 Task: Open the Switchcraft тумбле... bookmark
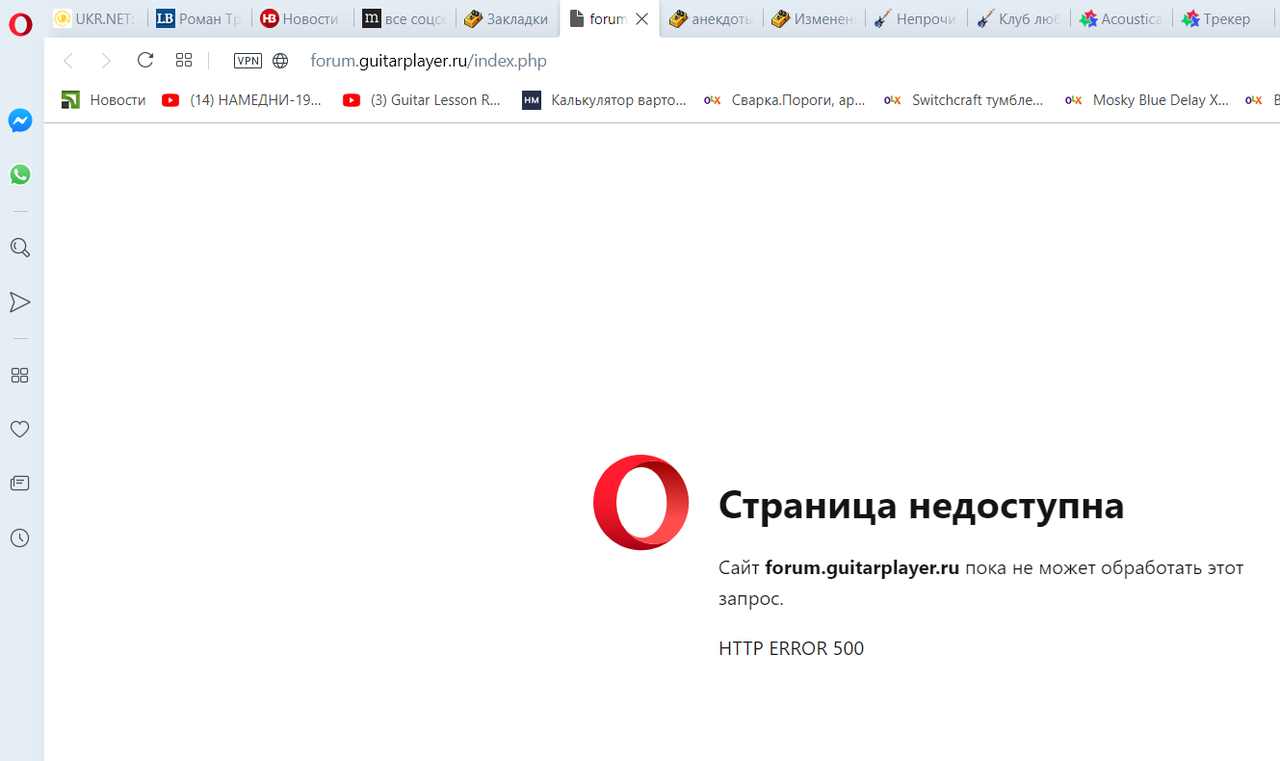964,100
